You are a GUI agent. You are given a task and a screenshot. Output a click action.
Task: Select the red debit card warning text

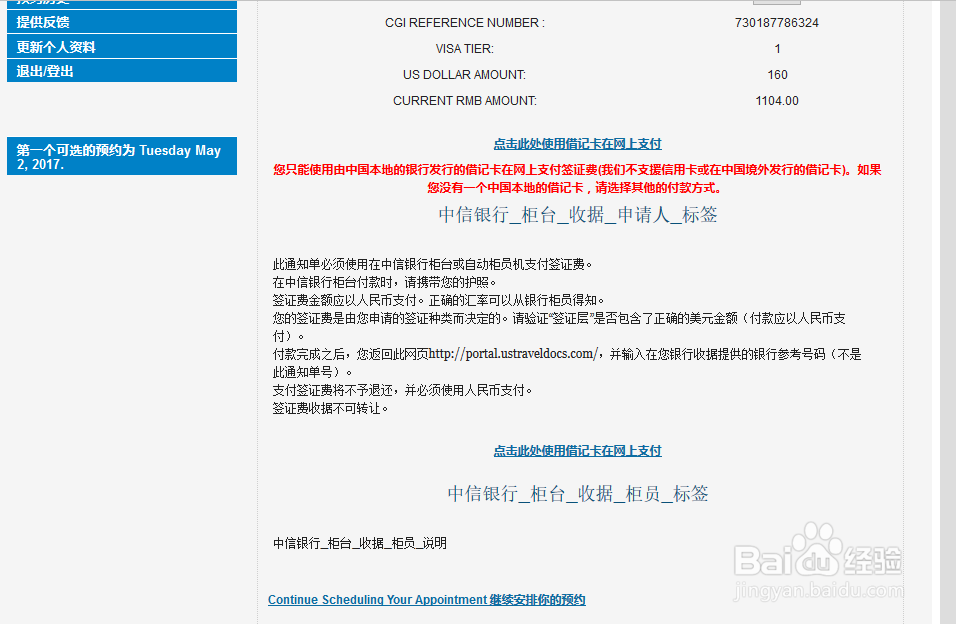[577, 177]
